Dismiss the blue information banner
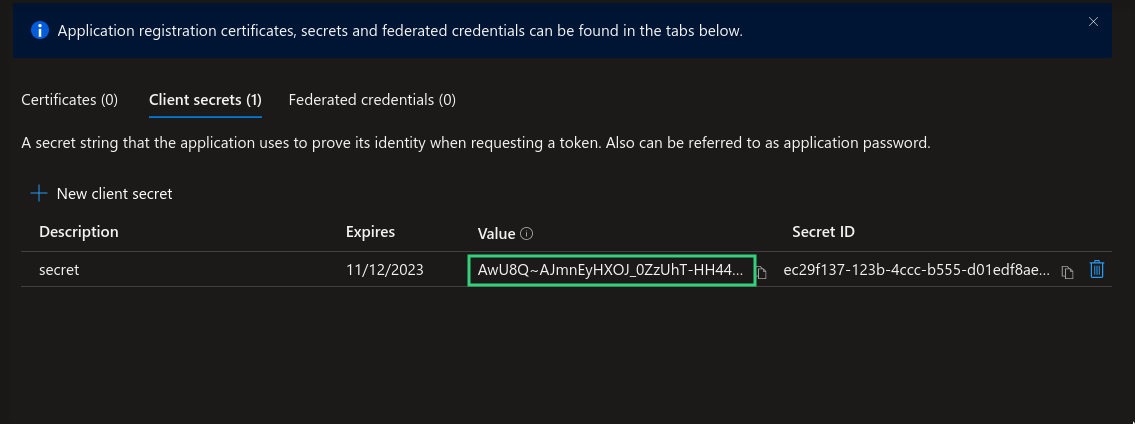Screen dimensions: 1135x424 tap(1093, 22)
